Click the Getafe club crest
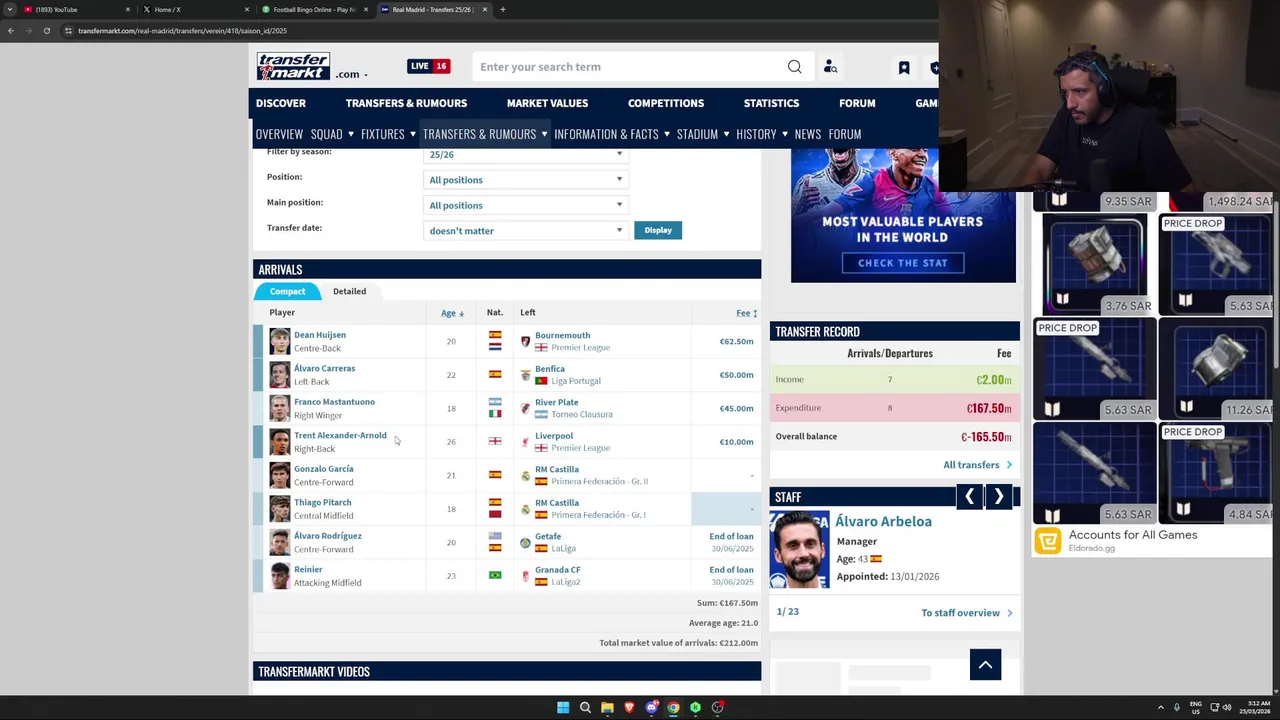The image size is (1280, 720). pos(526,542)
